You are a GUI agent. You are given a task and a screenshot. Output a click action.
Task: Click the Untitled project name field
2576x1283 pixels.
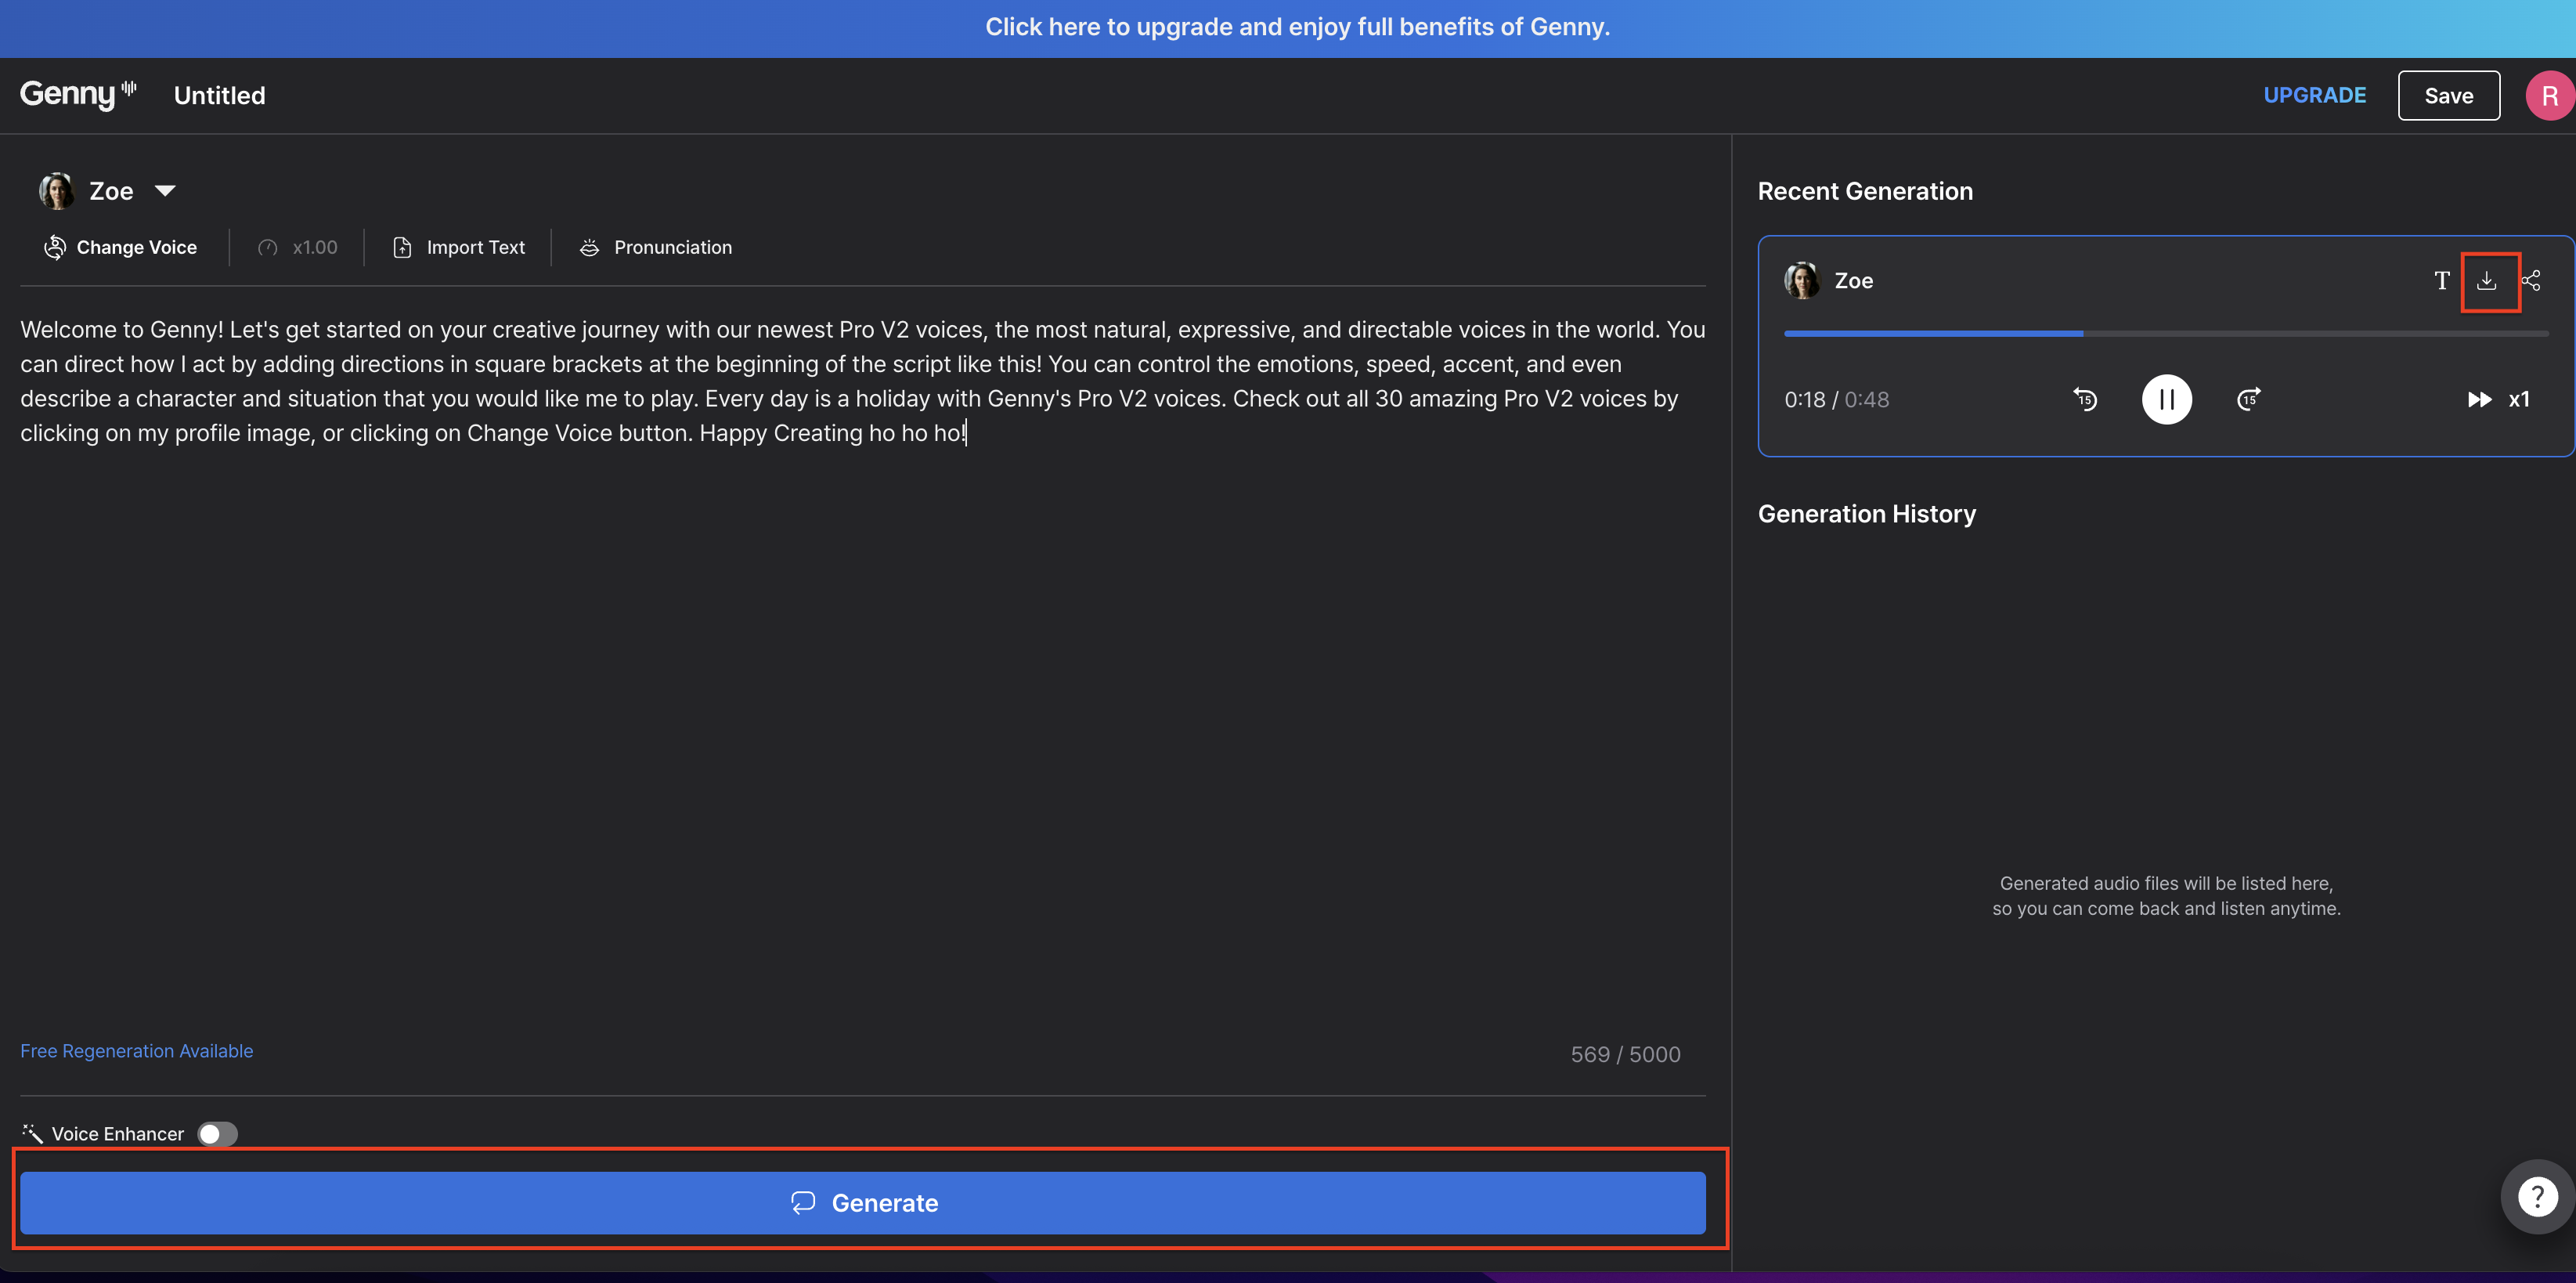click(x=220, y=96)
